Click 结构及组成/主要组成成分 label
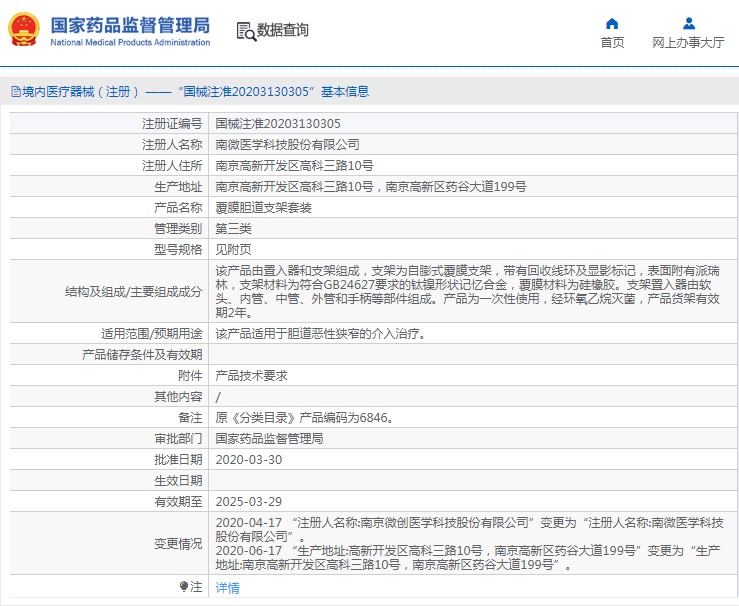Image resolution: width=739 pixels, height=606 pixels. click(x=133, y=292)
